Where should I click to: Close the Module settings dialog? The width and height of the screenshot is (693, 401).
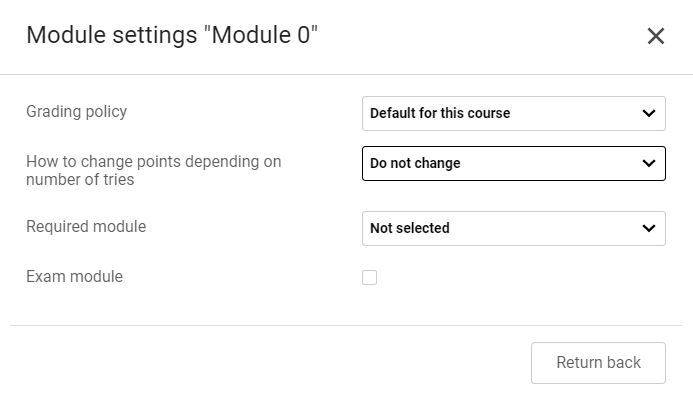click(656, 36)
